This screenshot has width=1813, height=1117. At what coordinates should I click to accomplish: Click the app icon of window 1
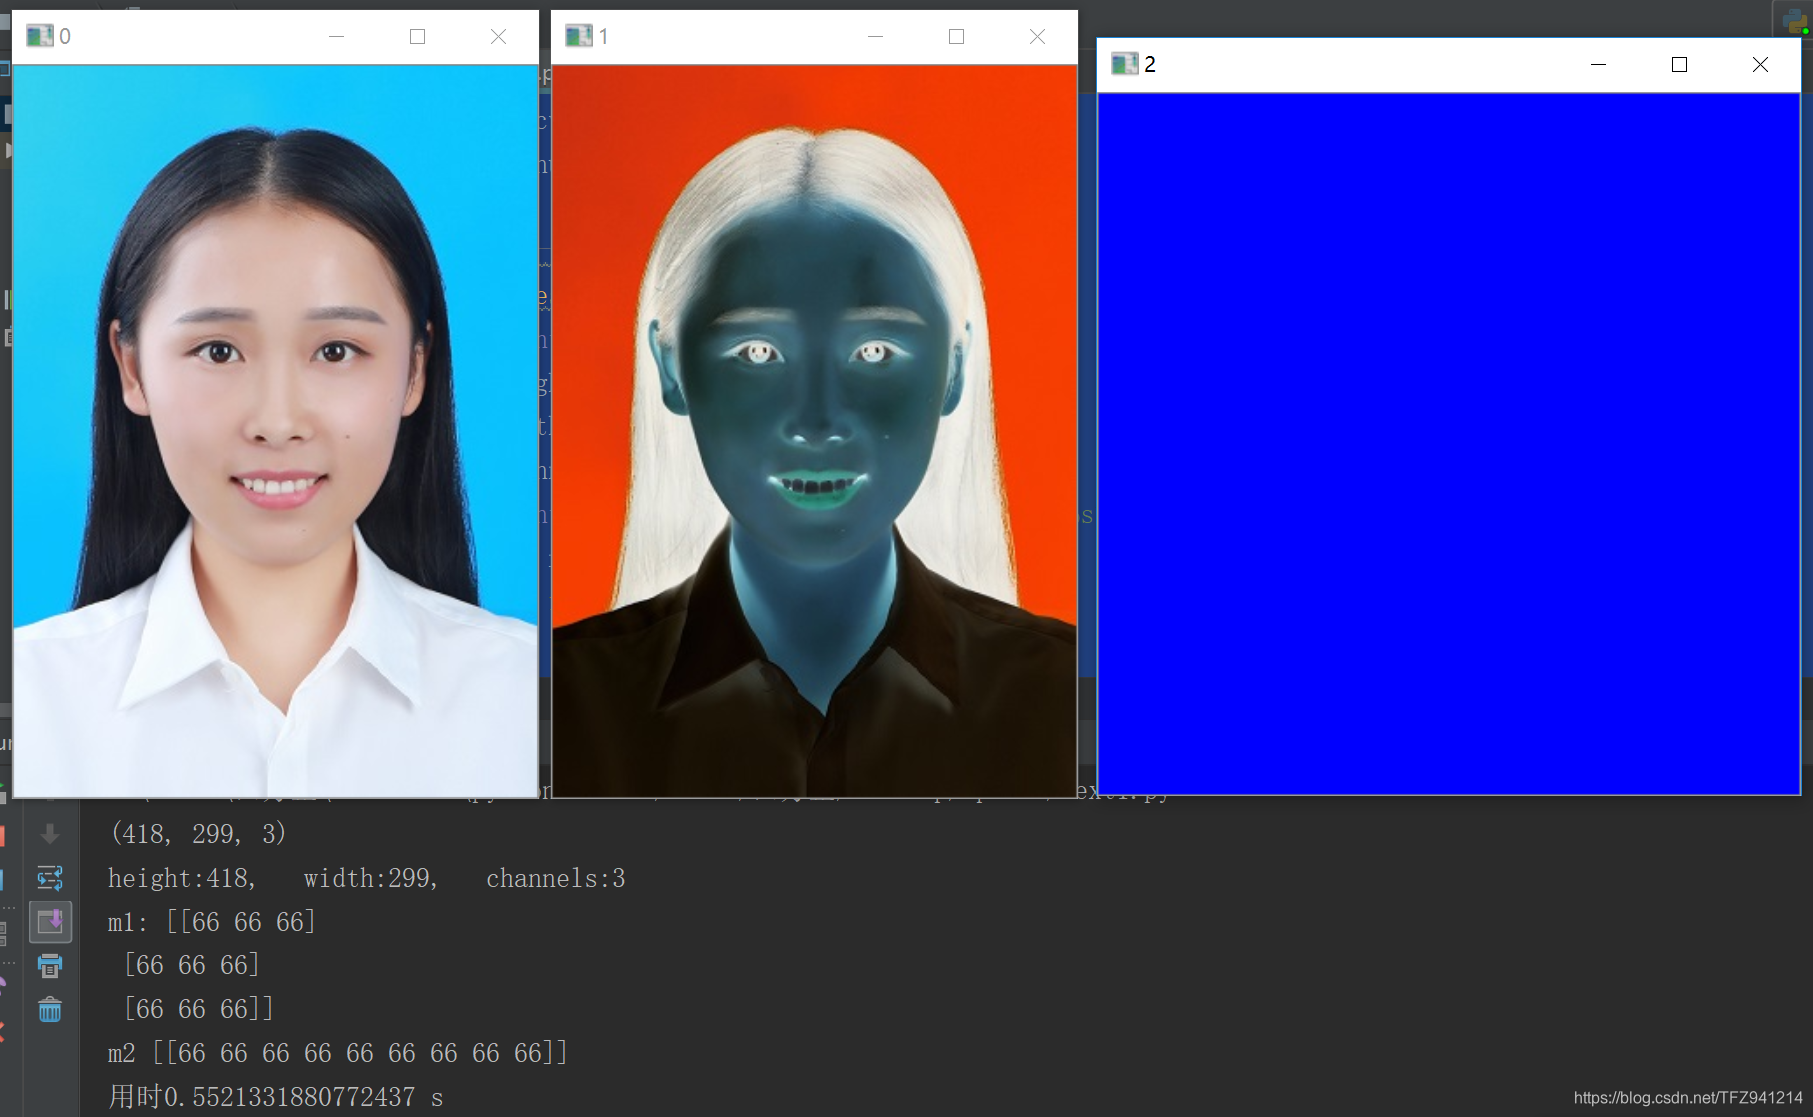578,36
